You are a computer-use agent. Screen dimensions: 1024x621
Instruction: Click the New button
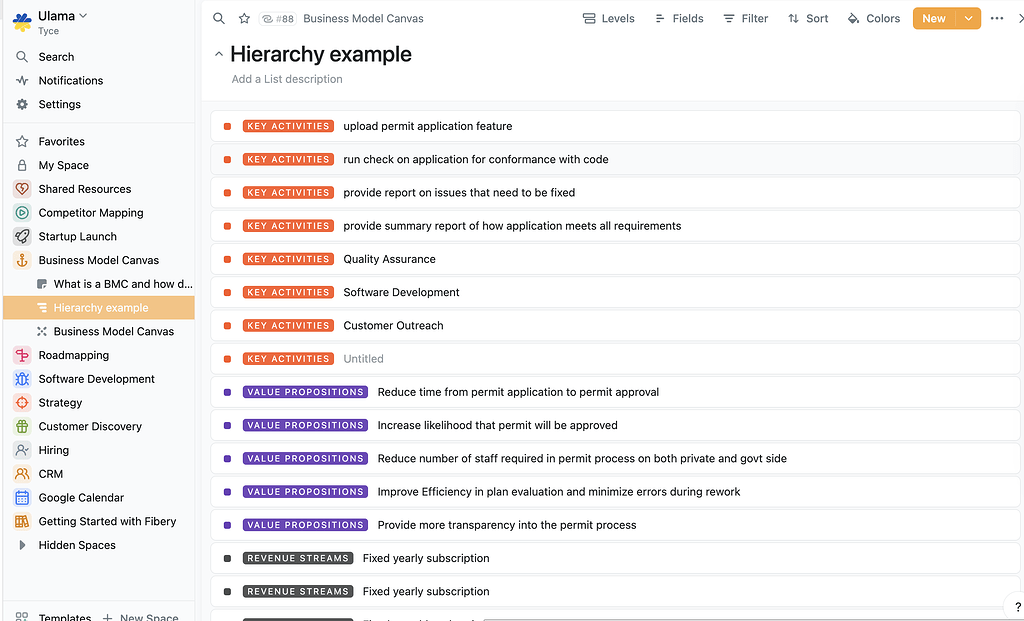coord(934,18)
